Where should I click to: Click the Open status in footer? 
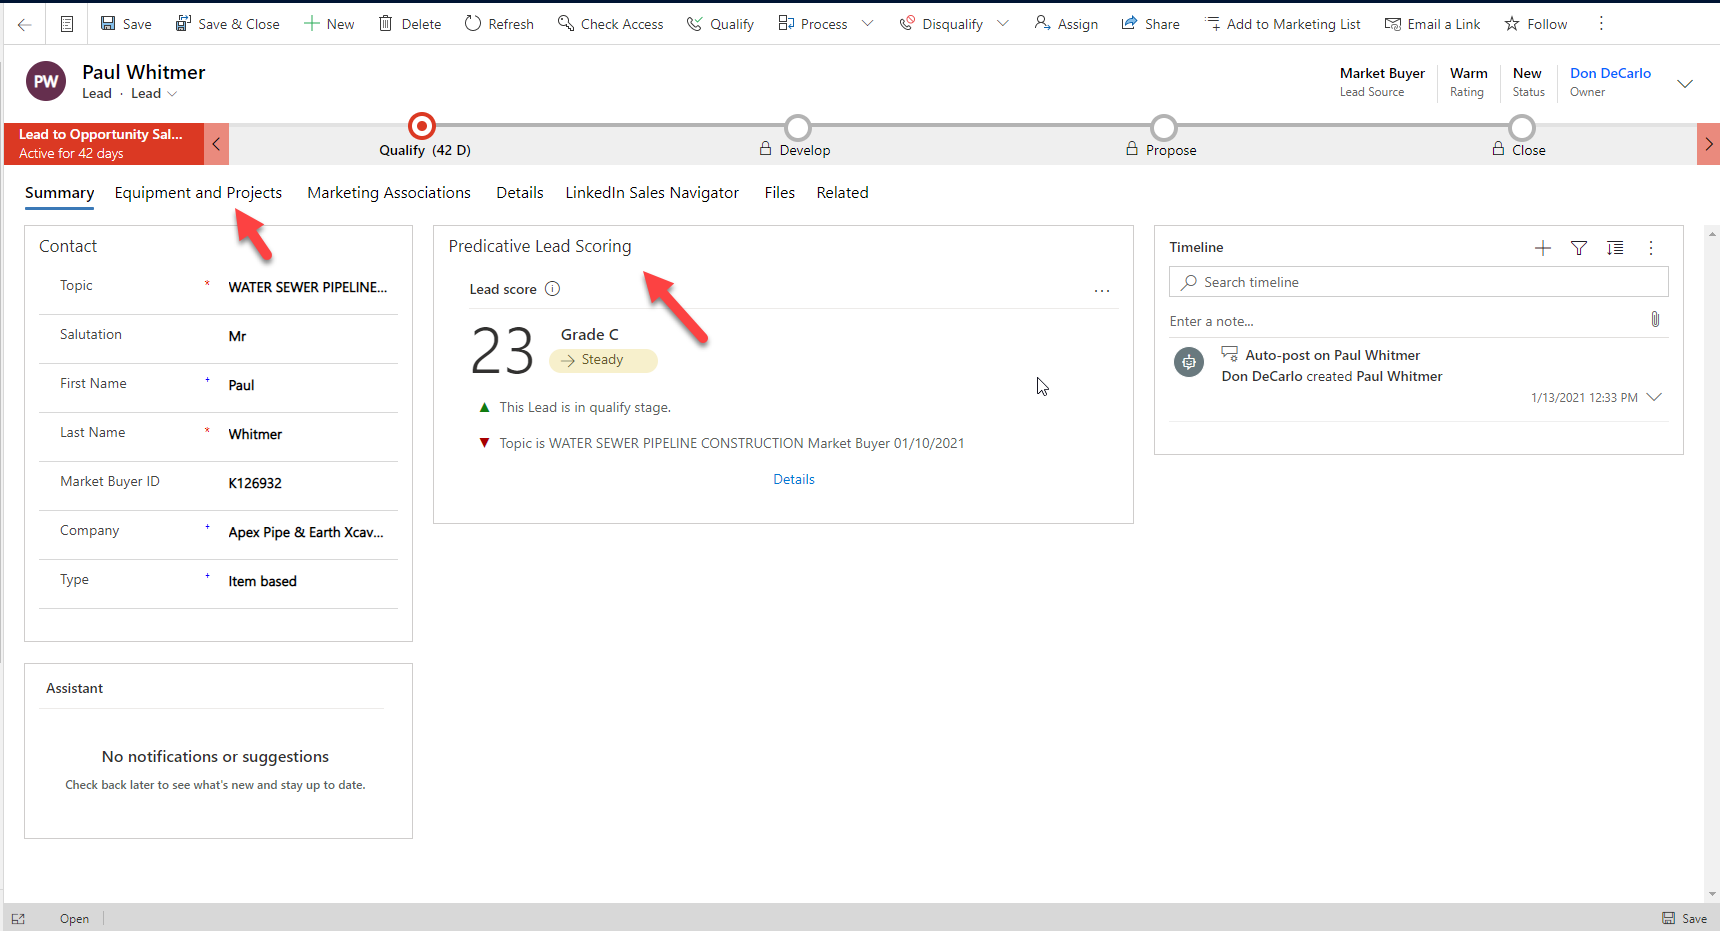click(x=74, y=919)
